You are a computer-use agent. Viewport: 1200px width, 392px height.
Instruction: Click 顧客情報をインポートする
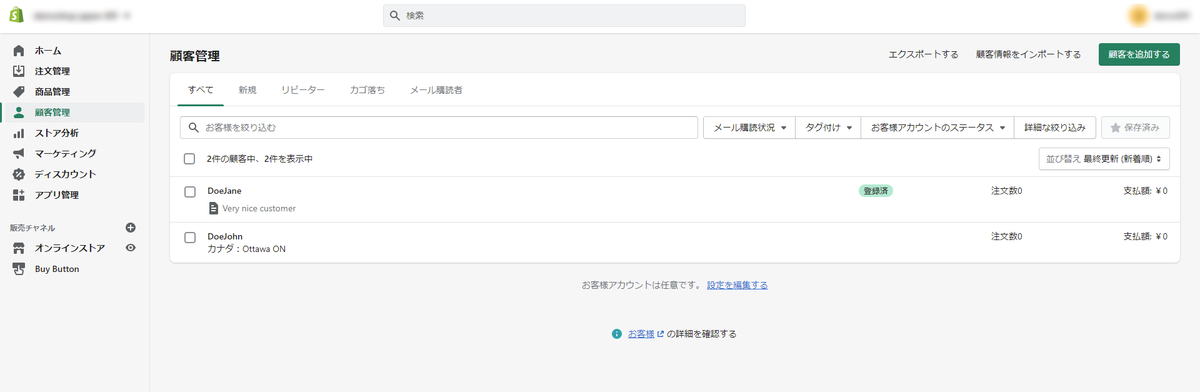pos(1028,55)
